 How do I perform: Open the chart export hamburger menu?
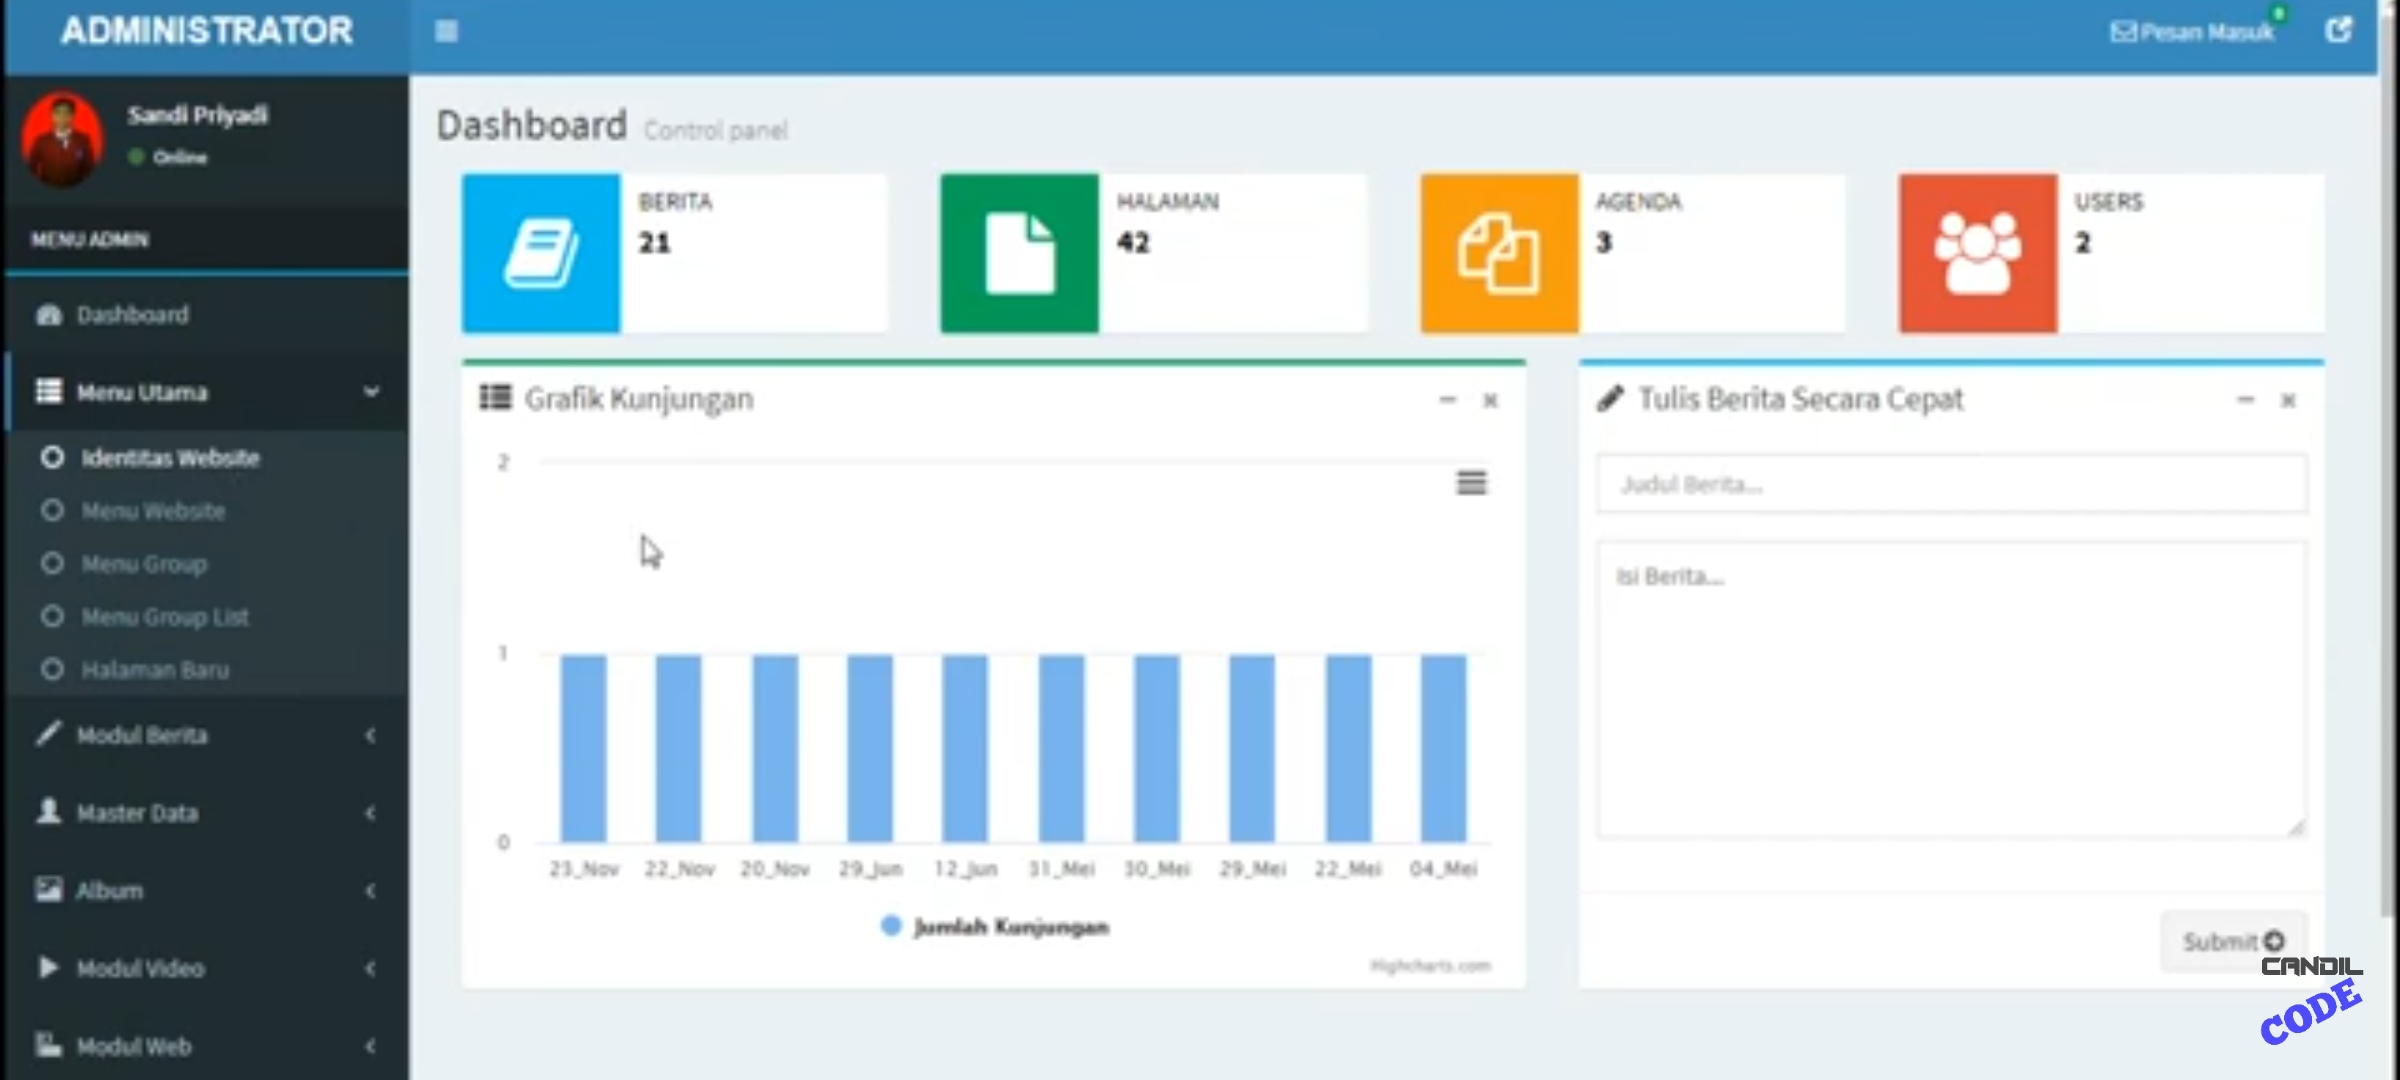click(x=1471, y=483)
